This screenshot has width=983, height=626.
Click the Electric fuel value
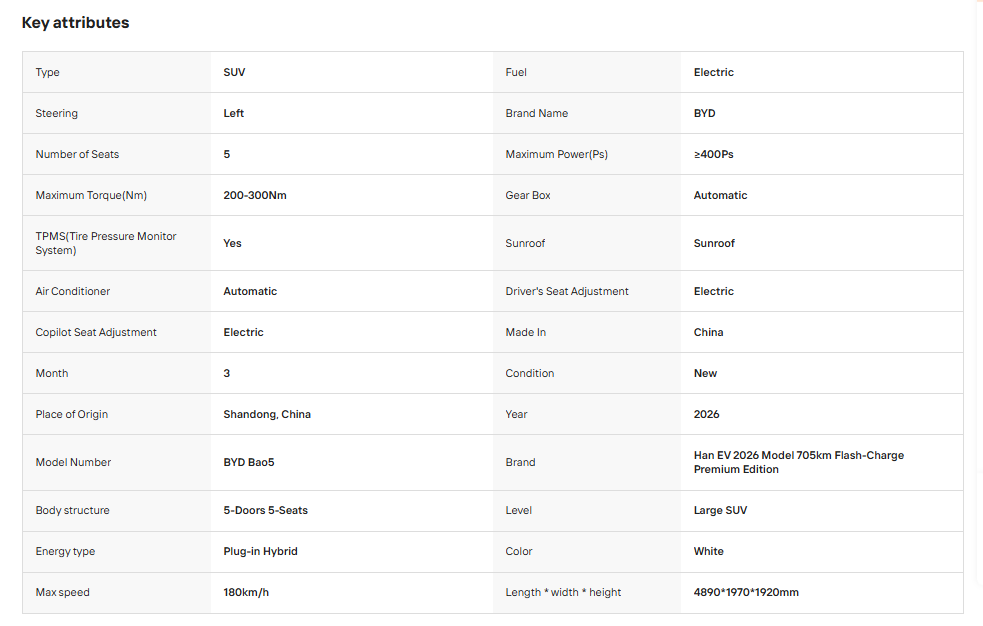click(x=713, y=72)
